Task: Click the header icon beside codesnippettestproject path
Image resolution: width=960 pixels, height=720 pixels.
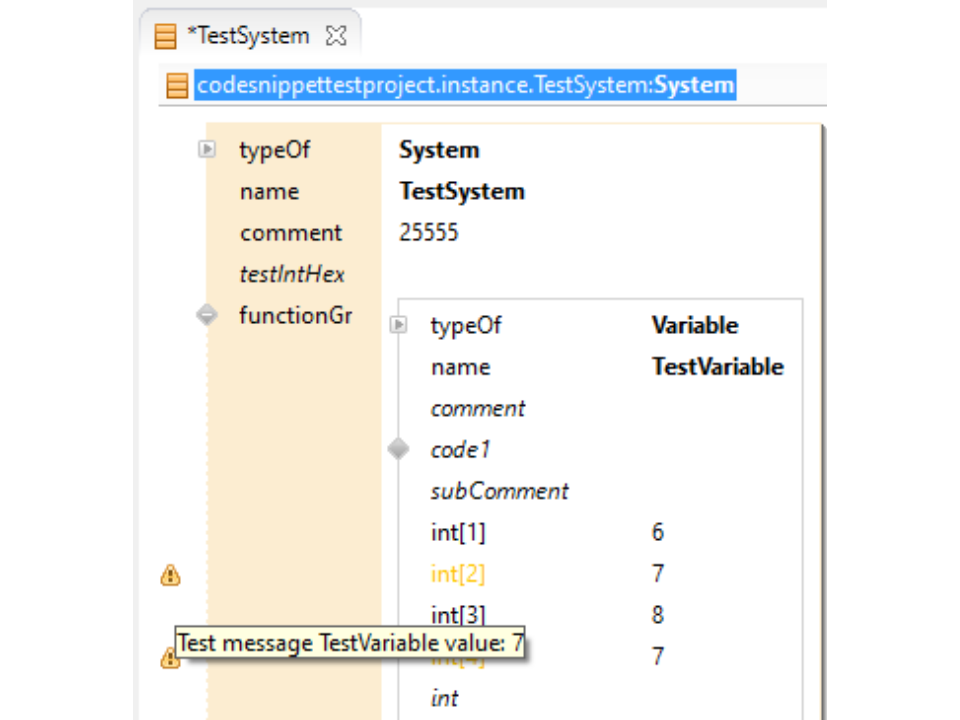Action: click(177, 86)
